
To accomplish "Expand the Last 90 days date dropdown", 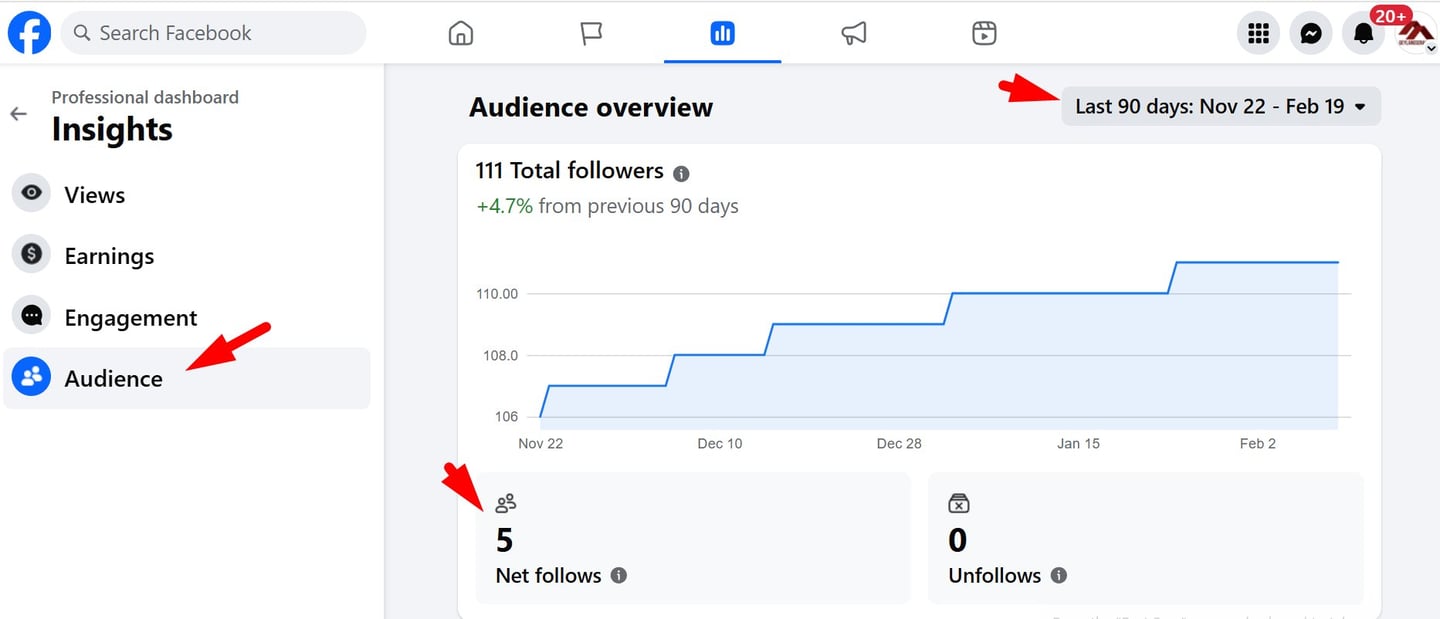I will [x=1221, y=106].
